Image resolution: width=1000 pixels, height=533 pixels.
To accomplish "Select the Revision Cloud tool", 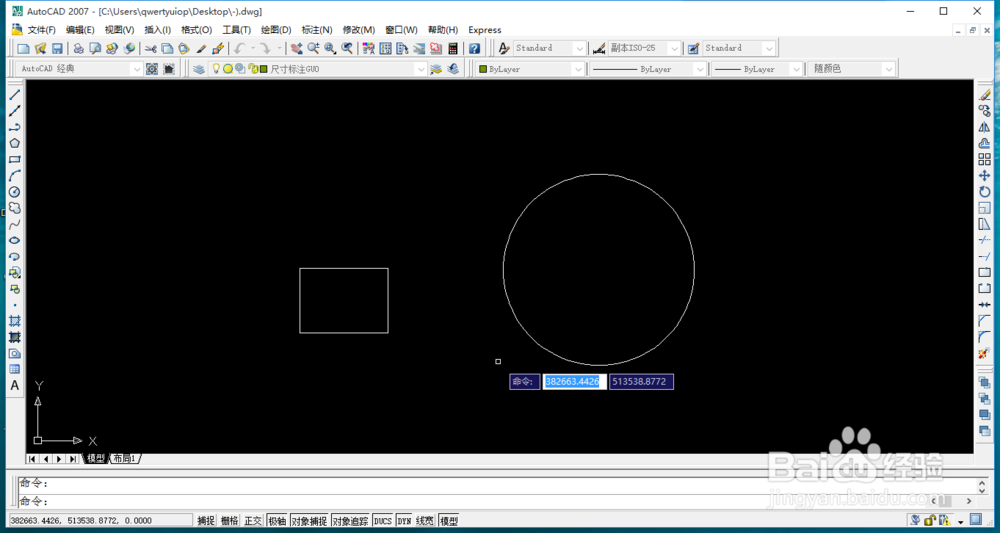I will coord(15,208).
